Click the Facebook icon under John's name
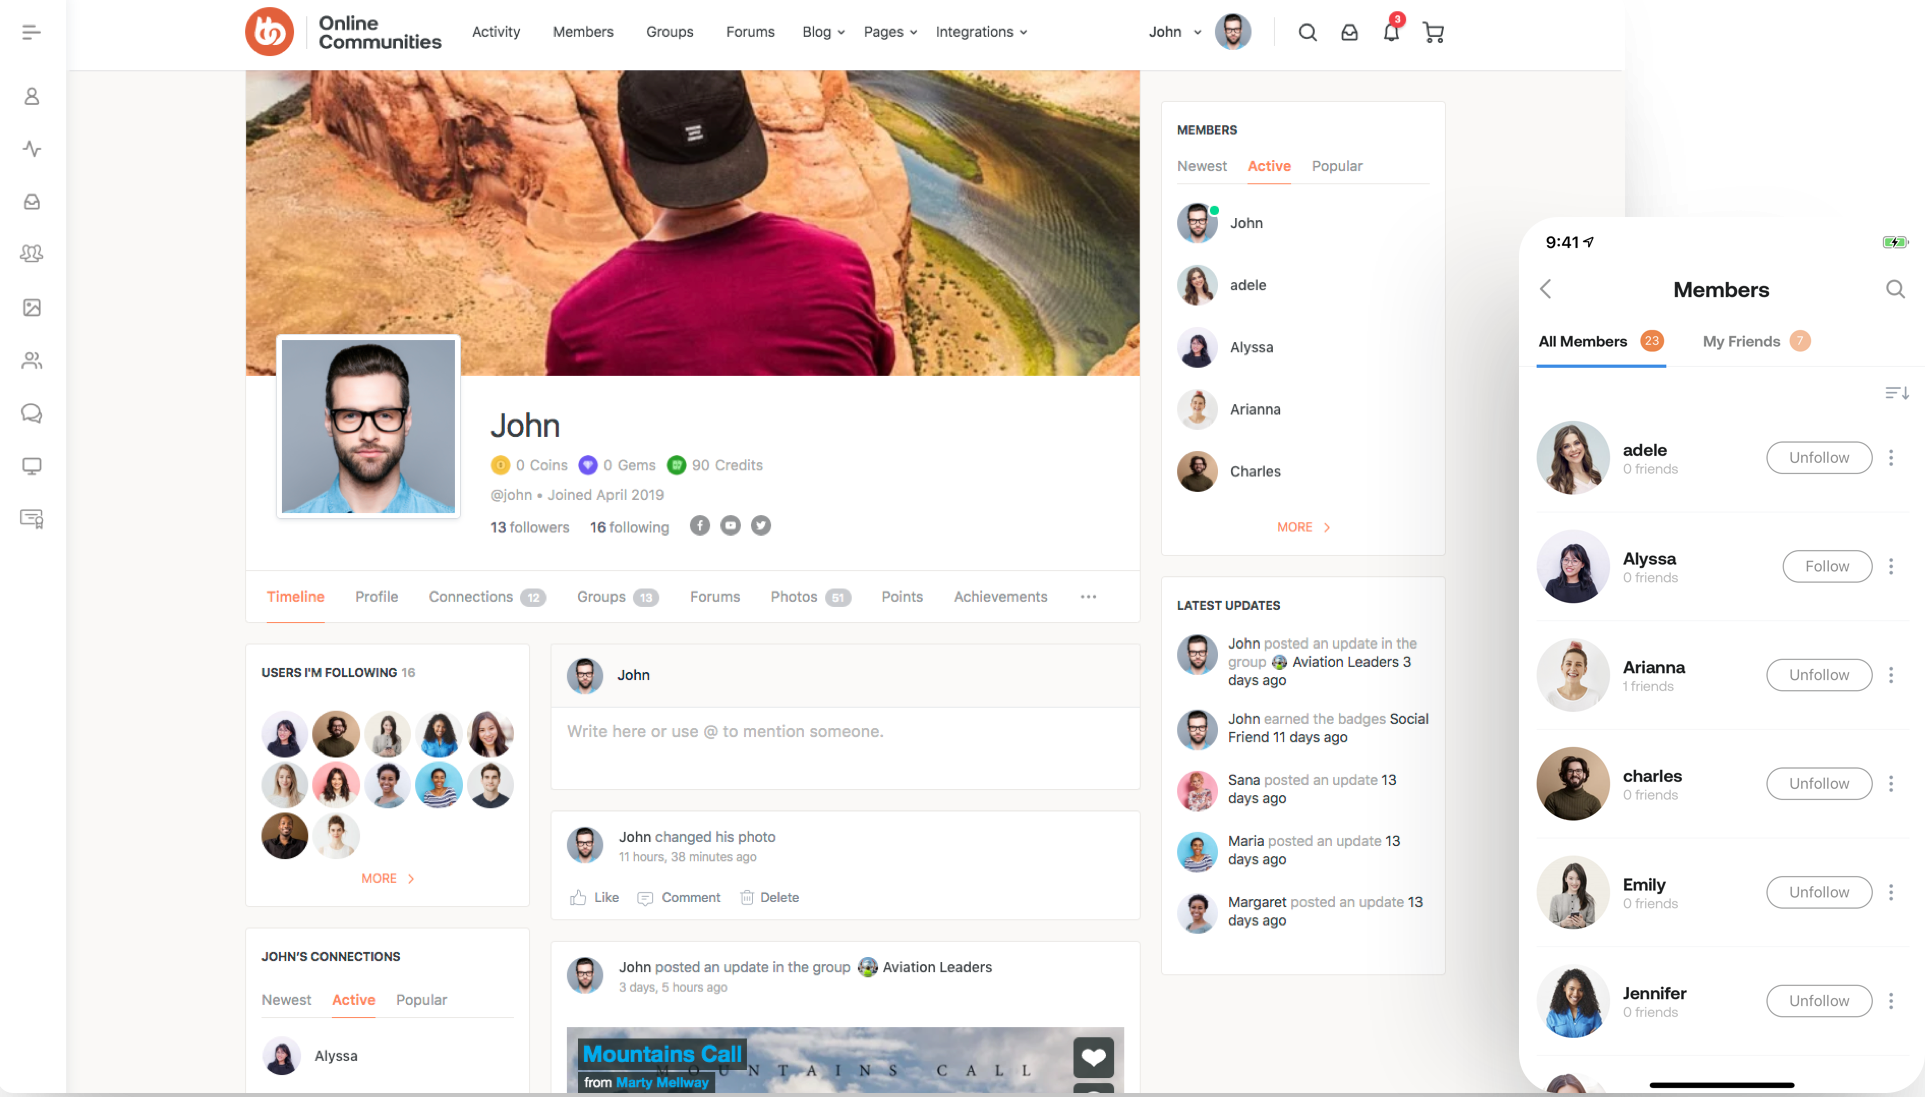Viewport: 1925px width, 1097px height. (x=700, y=526)
